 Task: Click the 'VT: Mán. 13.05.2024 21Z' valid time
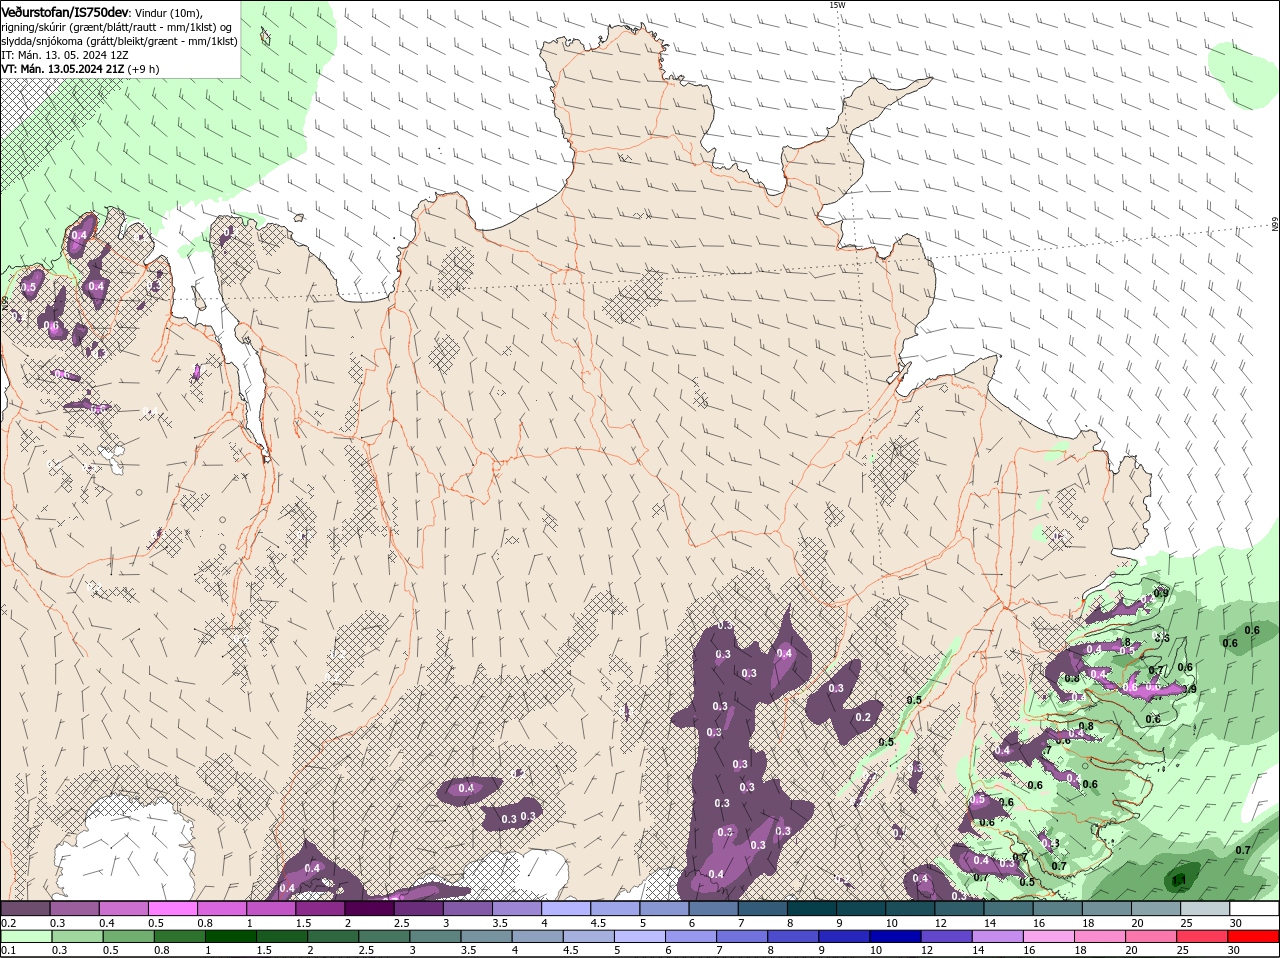[x=63, y=69]
